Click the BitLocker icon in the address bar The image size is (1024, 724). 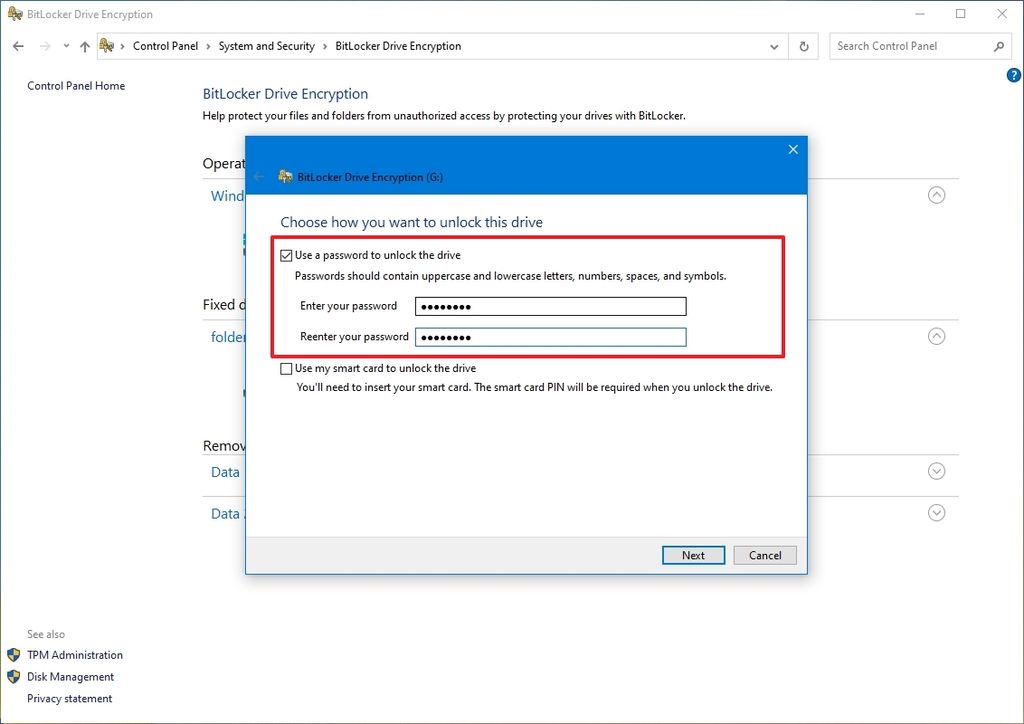pos(106,46)
